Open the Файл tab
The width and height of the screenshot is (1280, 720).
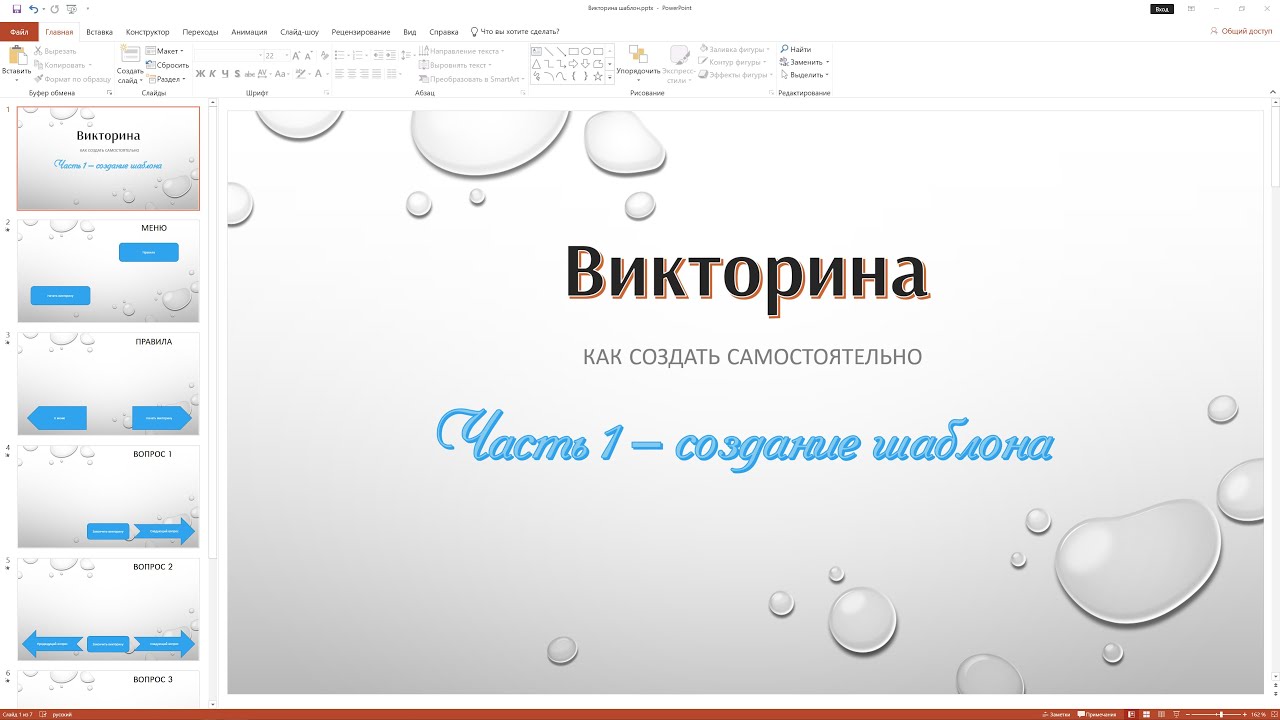pos(19,32)
